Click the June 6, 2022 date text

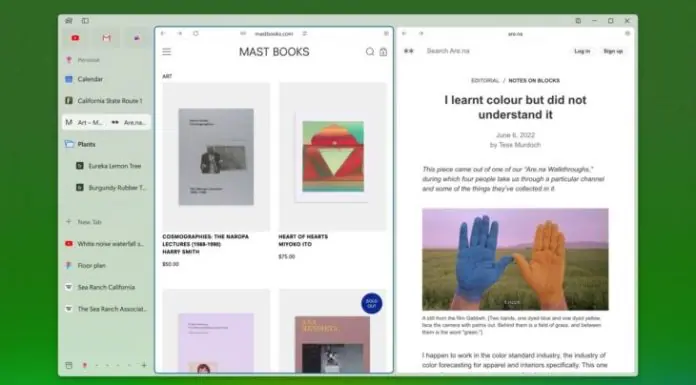click(515, 135)
